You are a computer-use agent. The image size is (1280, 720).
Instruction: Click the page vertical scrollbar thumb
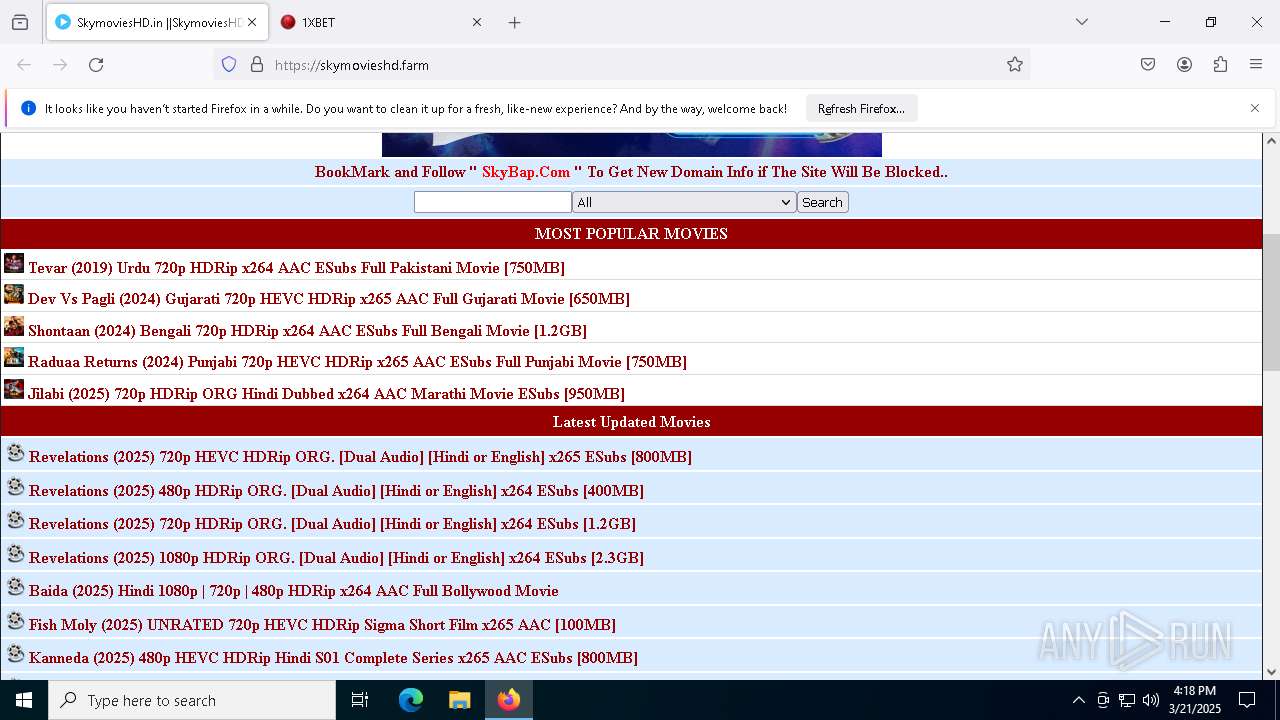(x=1271, y=302)
